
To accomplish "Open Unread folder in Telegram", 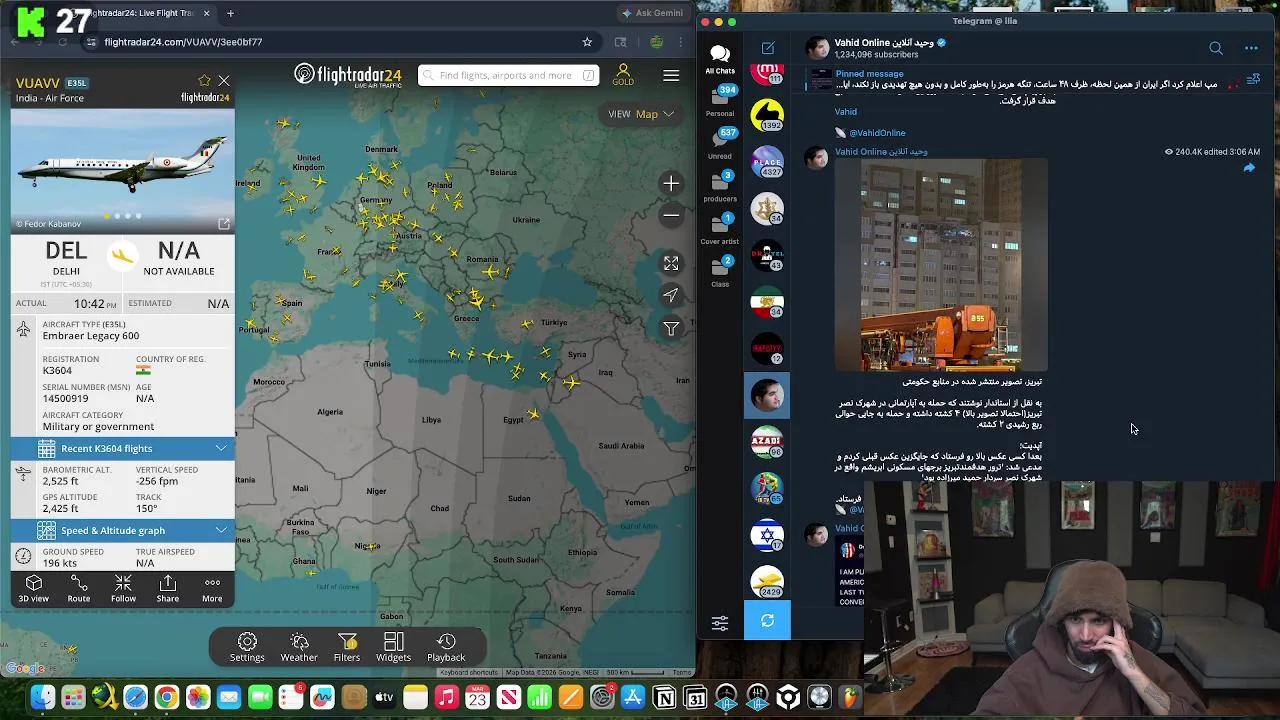I will pyautogui.click(x=720, y=144).
